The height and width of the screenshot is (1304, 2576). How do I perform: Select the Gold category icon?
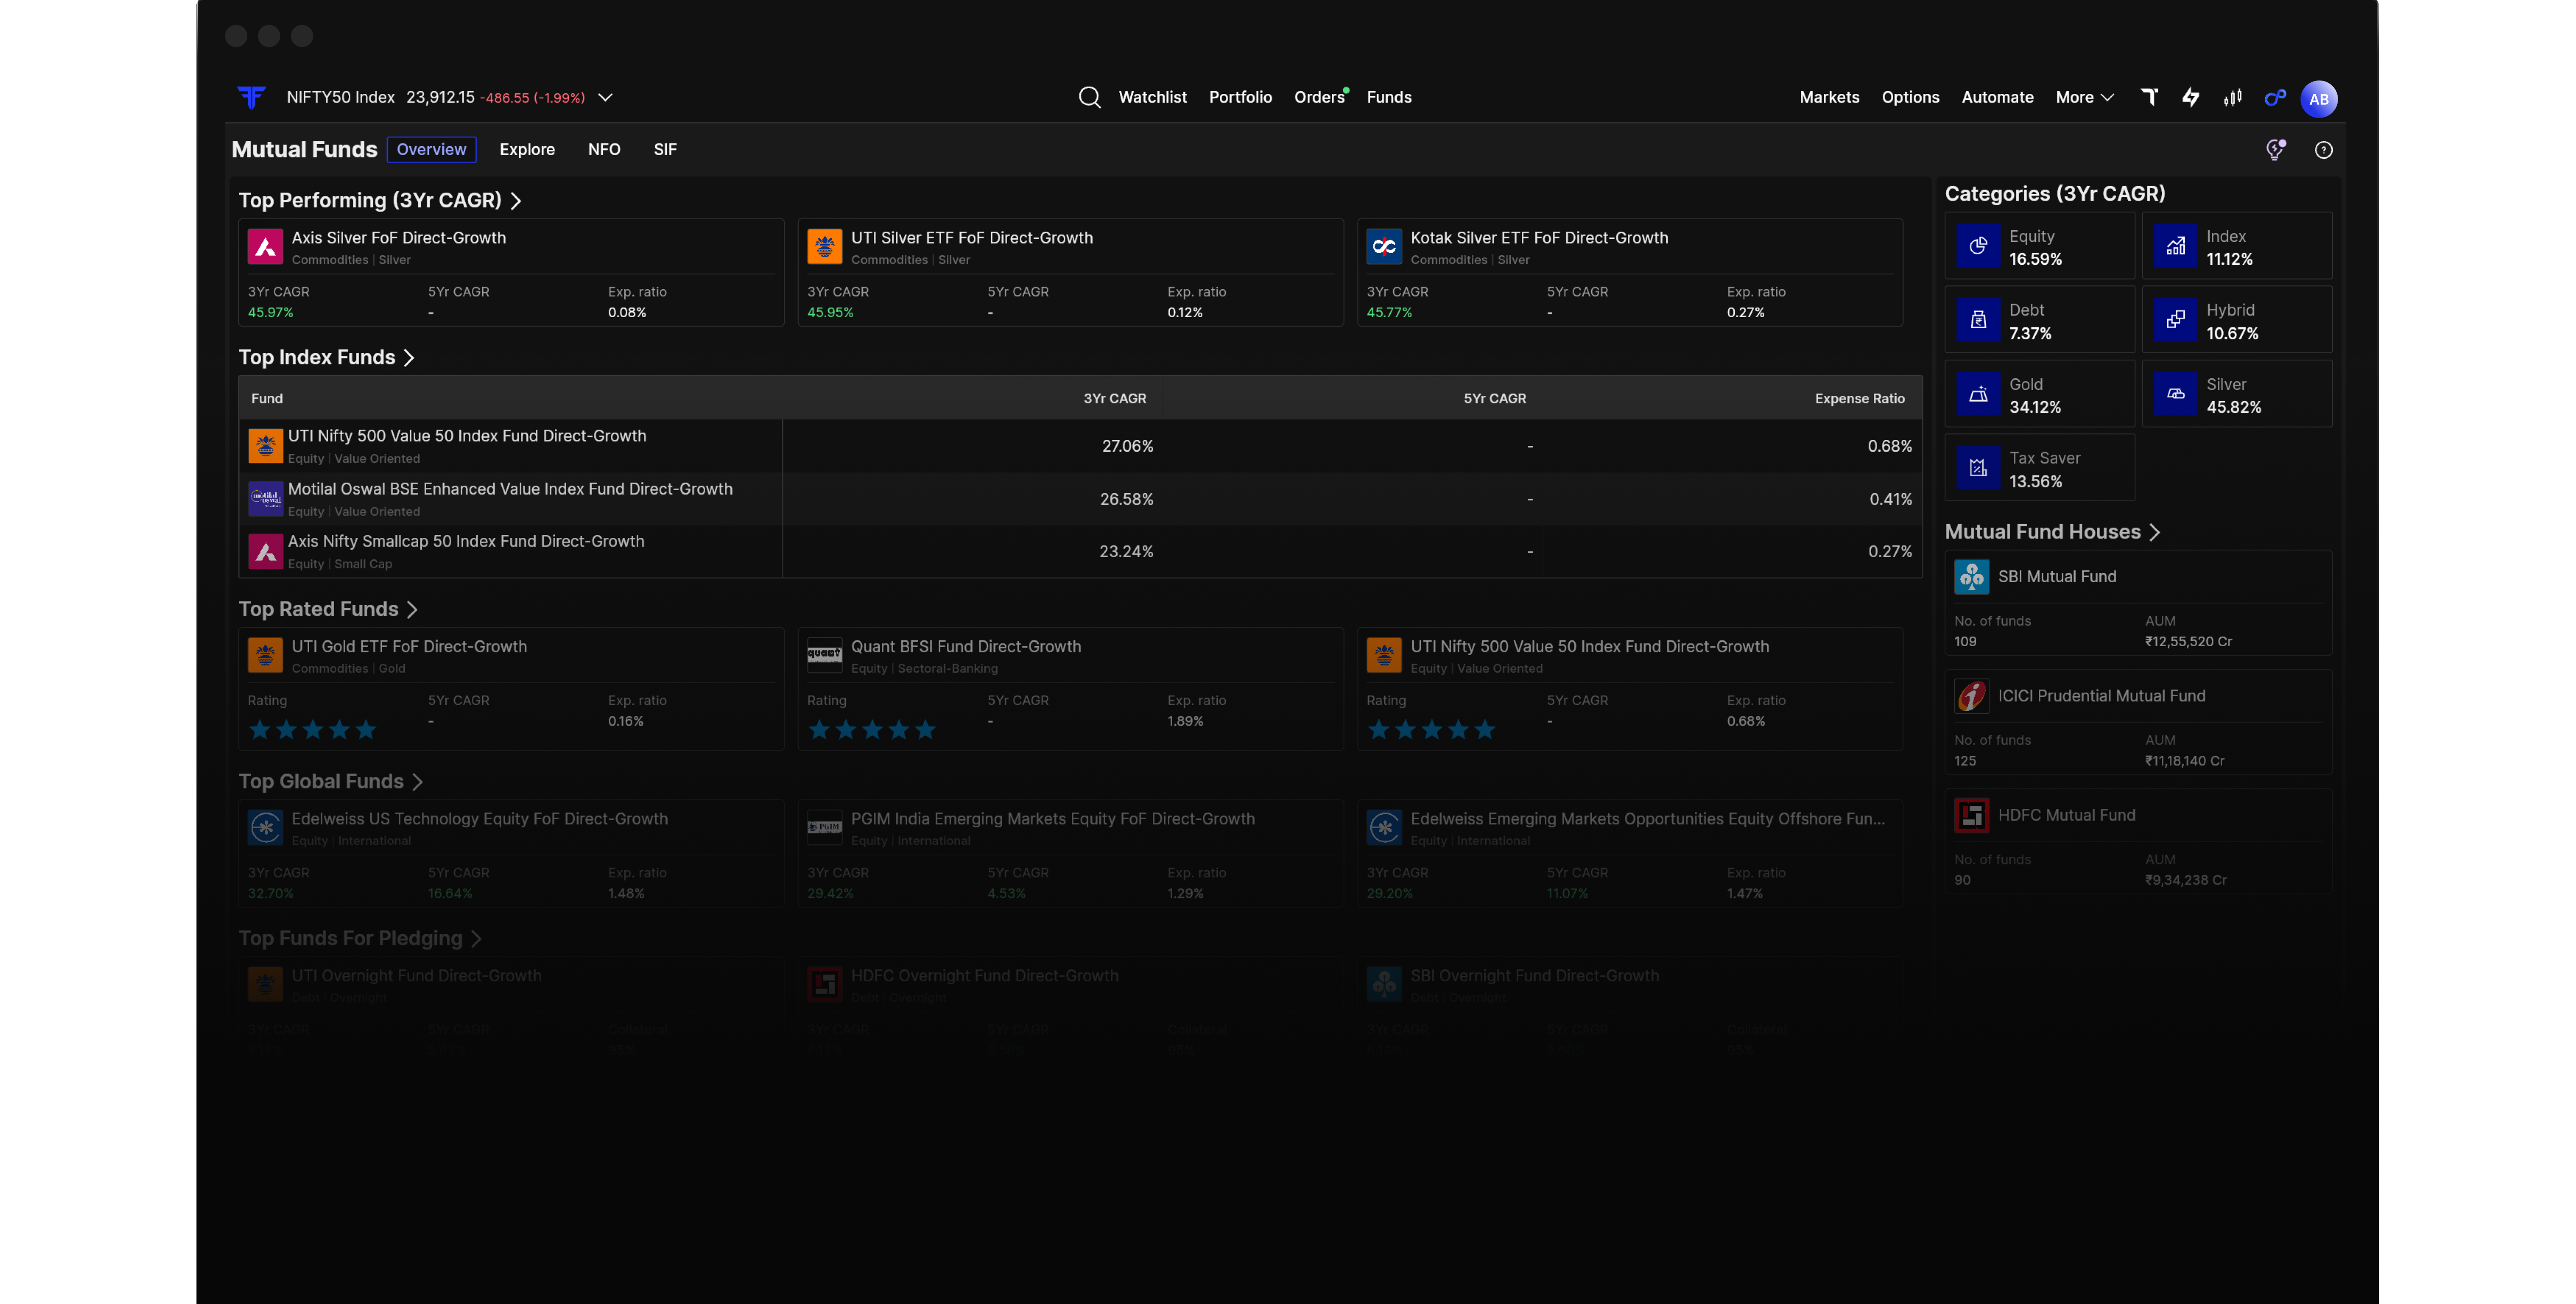pos(1978,394)
